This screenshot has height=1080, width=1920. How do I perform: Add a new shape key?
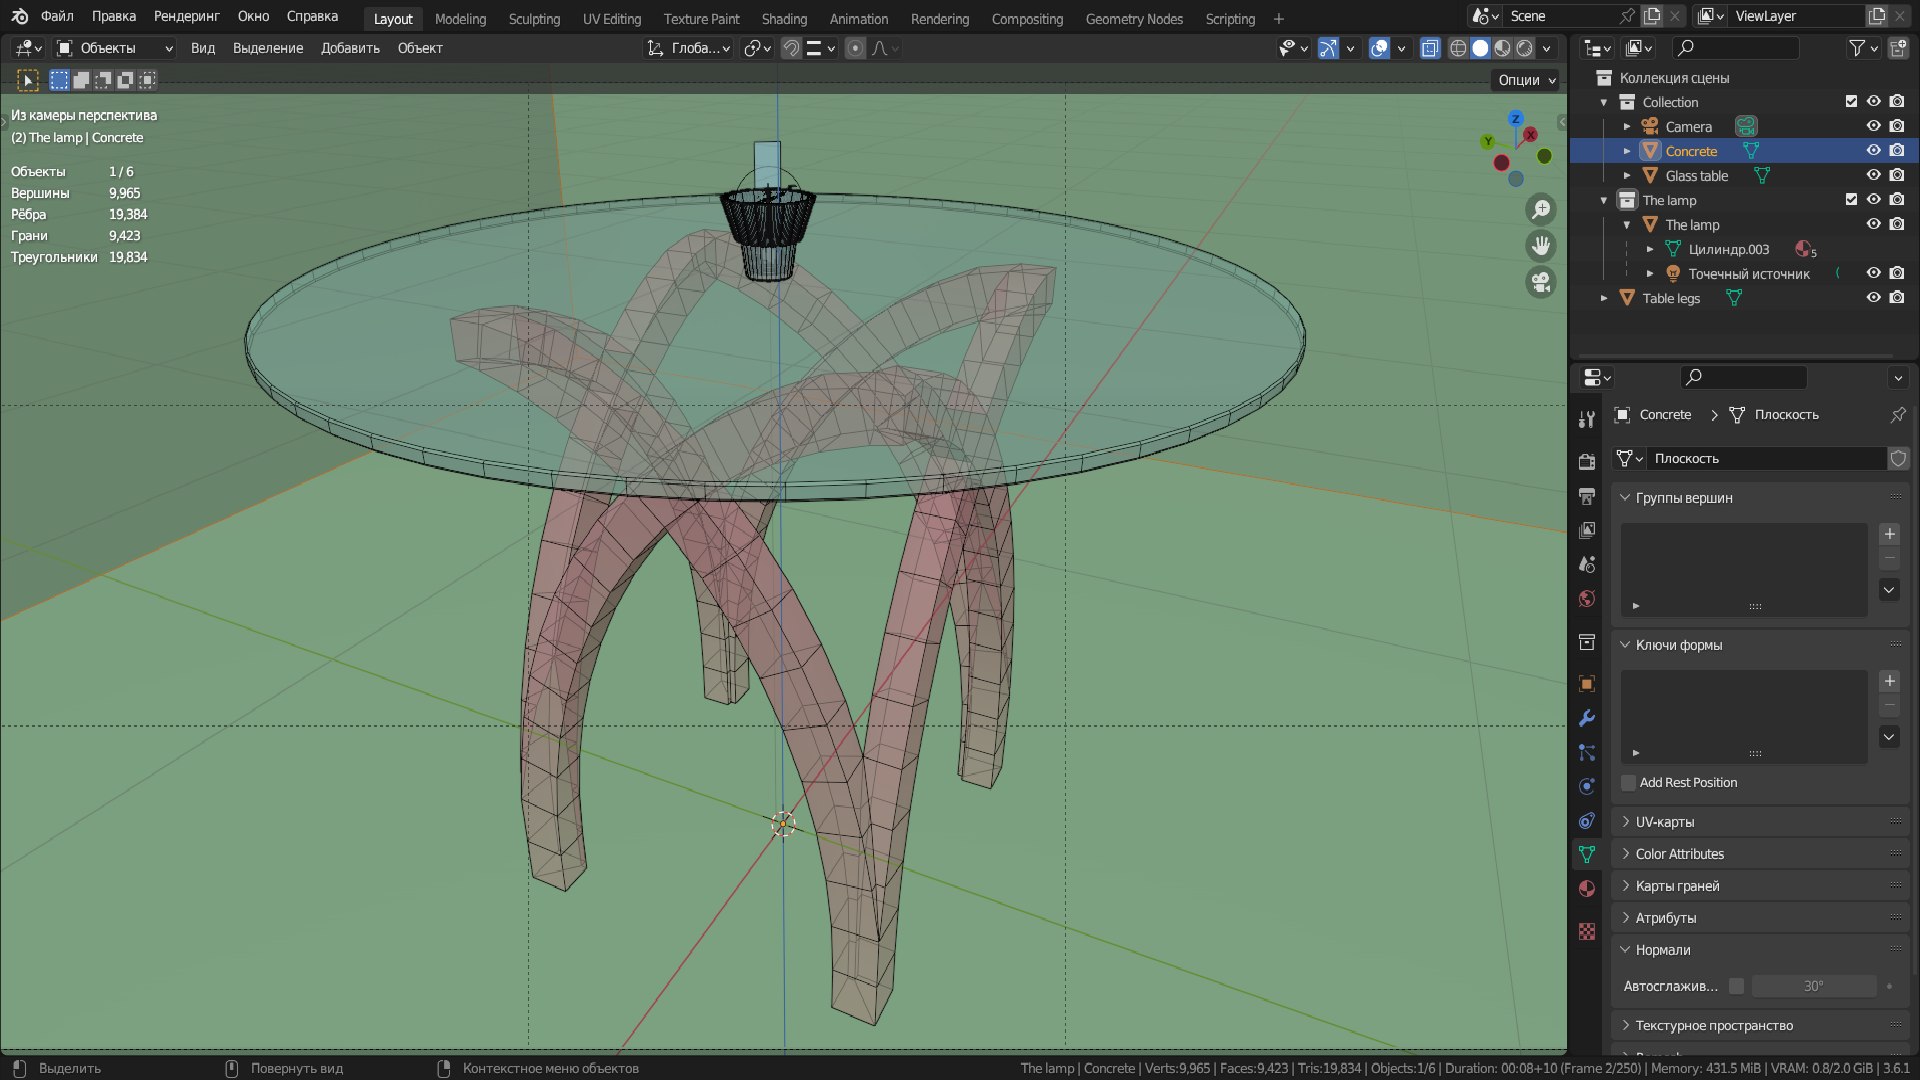coord(1889,681)
